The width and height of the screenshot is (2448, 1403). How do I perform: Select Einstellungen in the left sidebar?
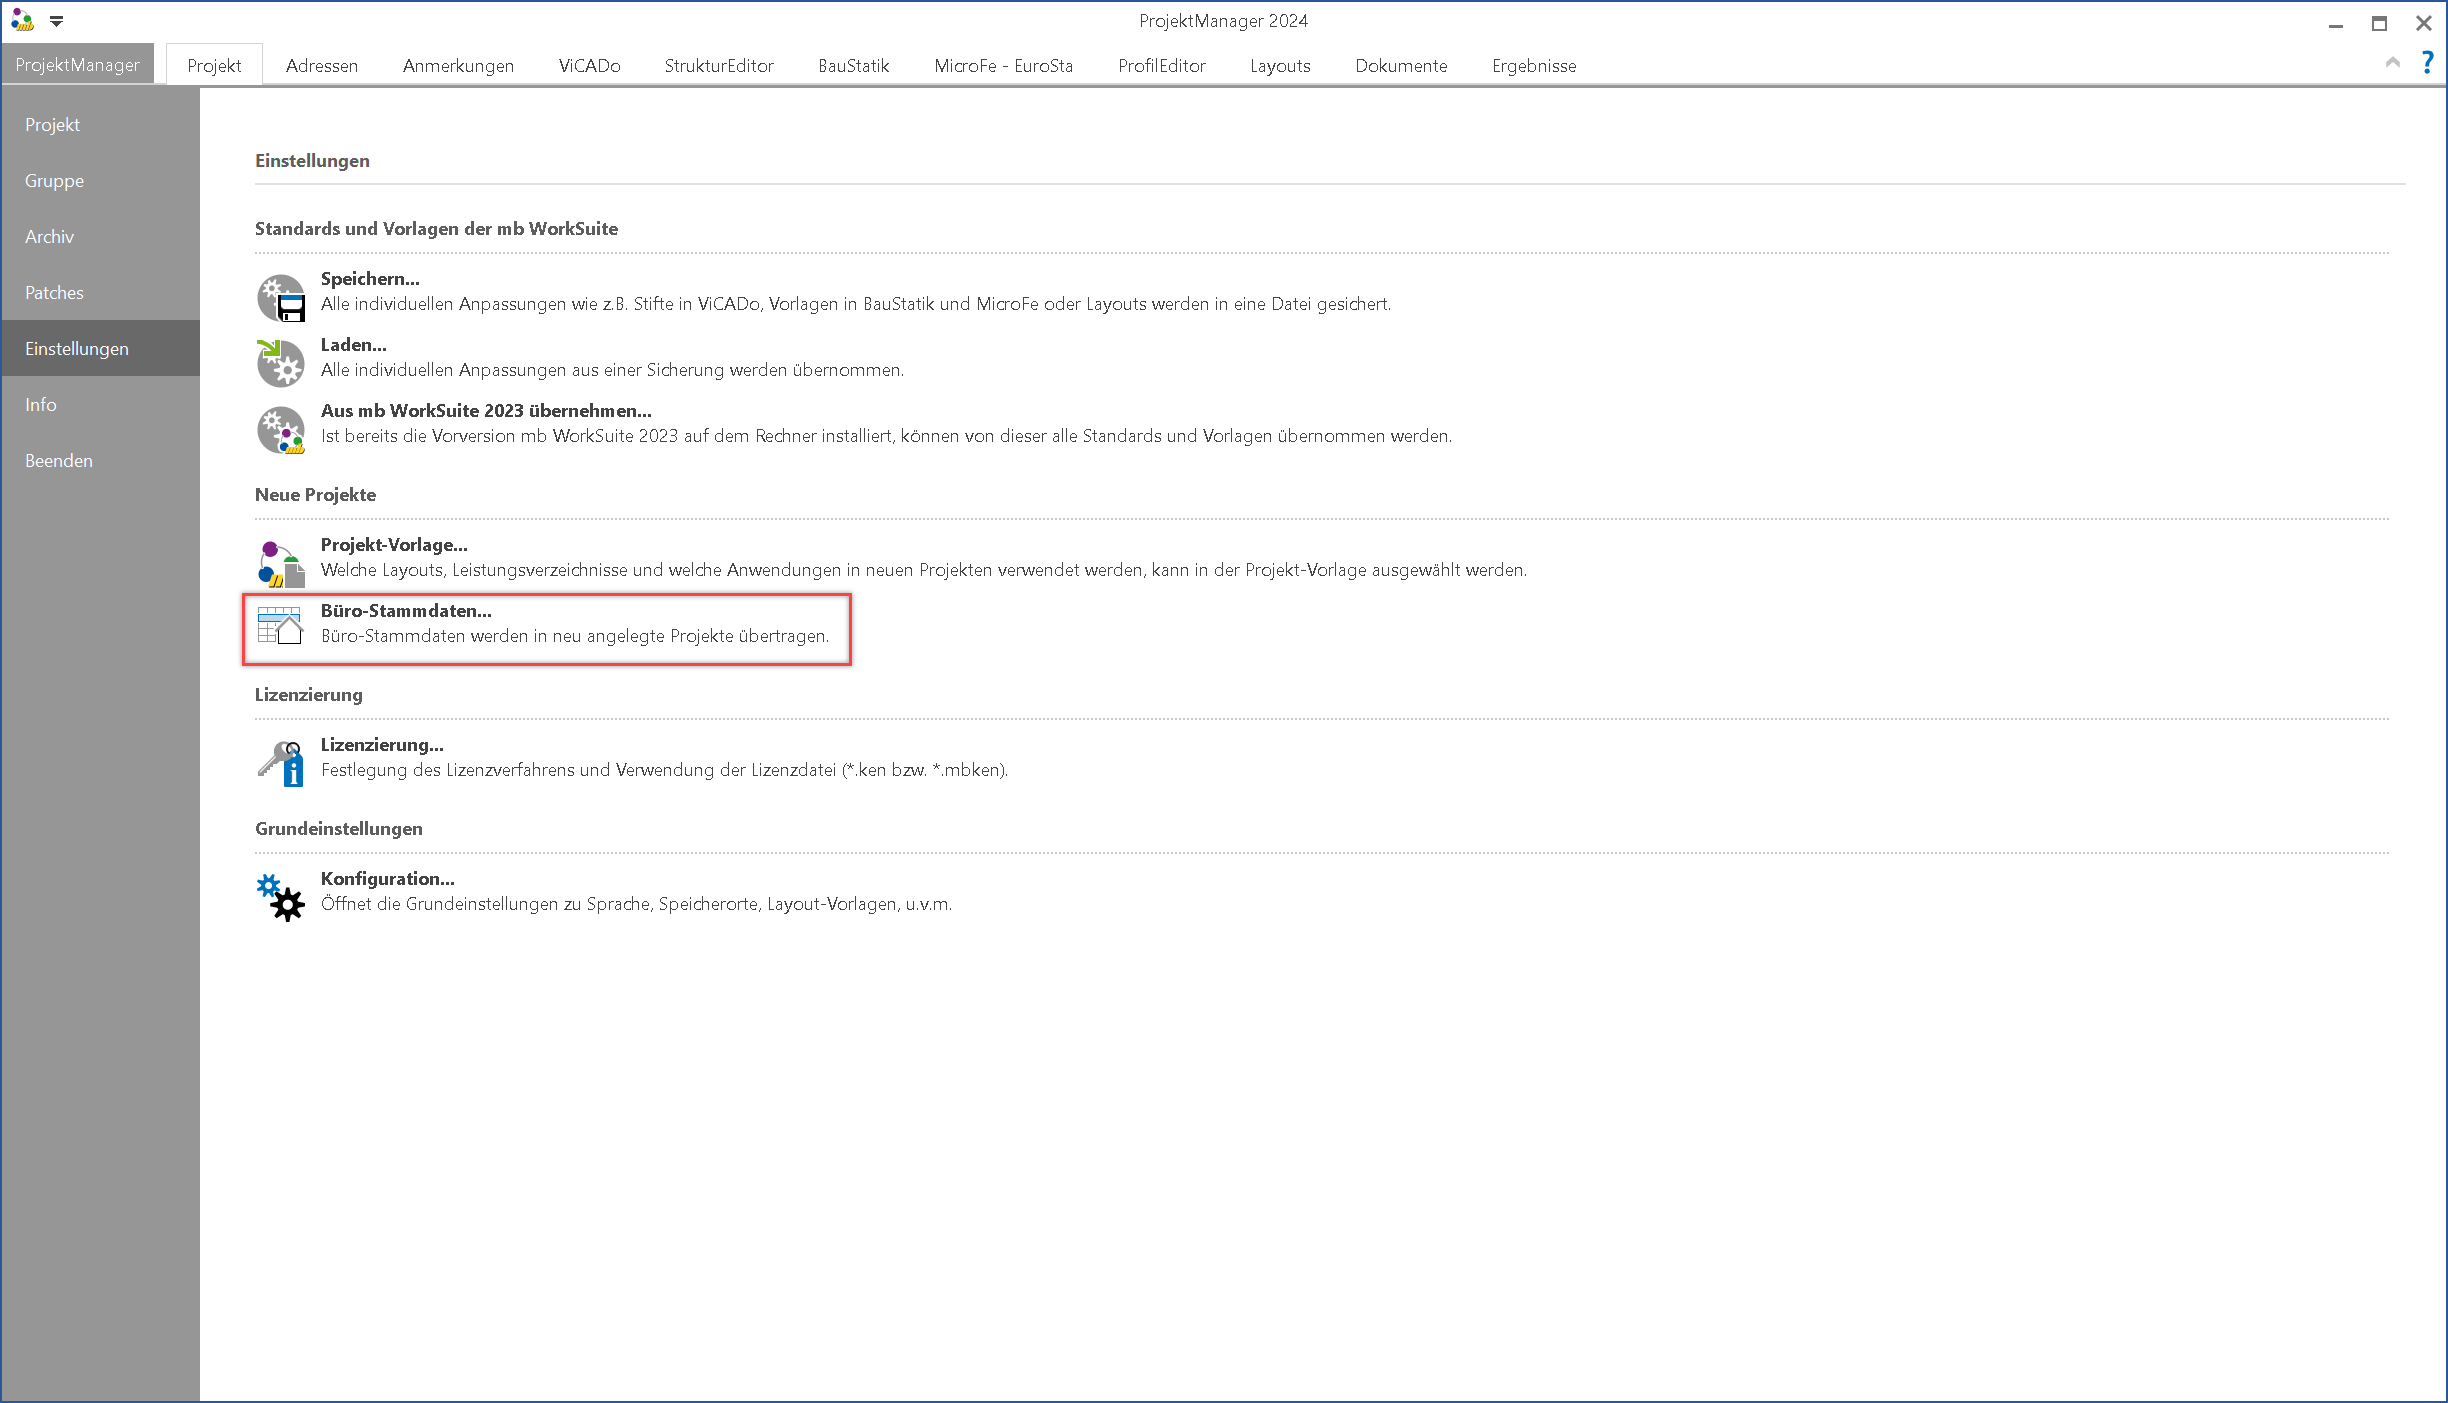click(101, 348)
